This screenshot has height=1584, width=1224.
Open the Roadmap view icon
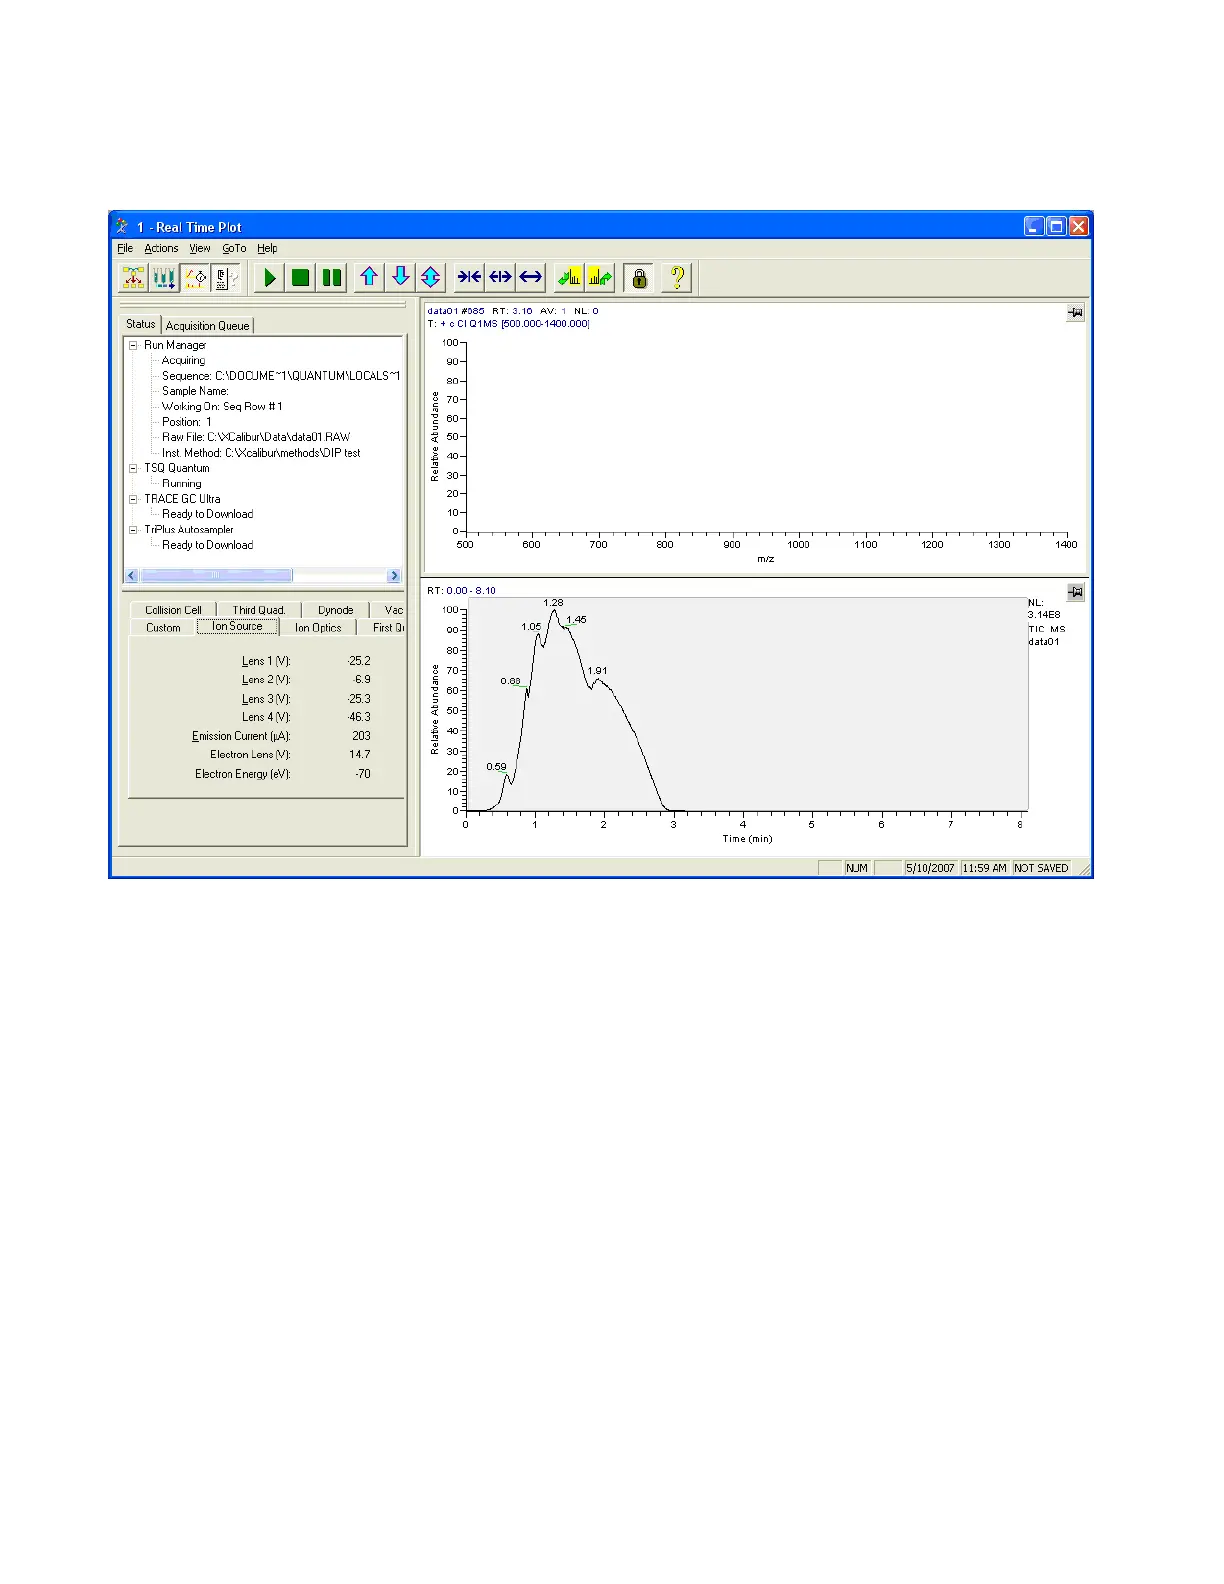(x=133, y=278)
